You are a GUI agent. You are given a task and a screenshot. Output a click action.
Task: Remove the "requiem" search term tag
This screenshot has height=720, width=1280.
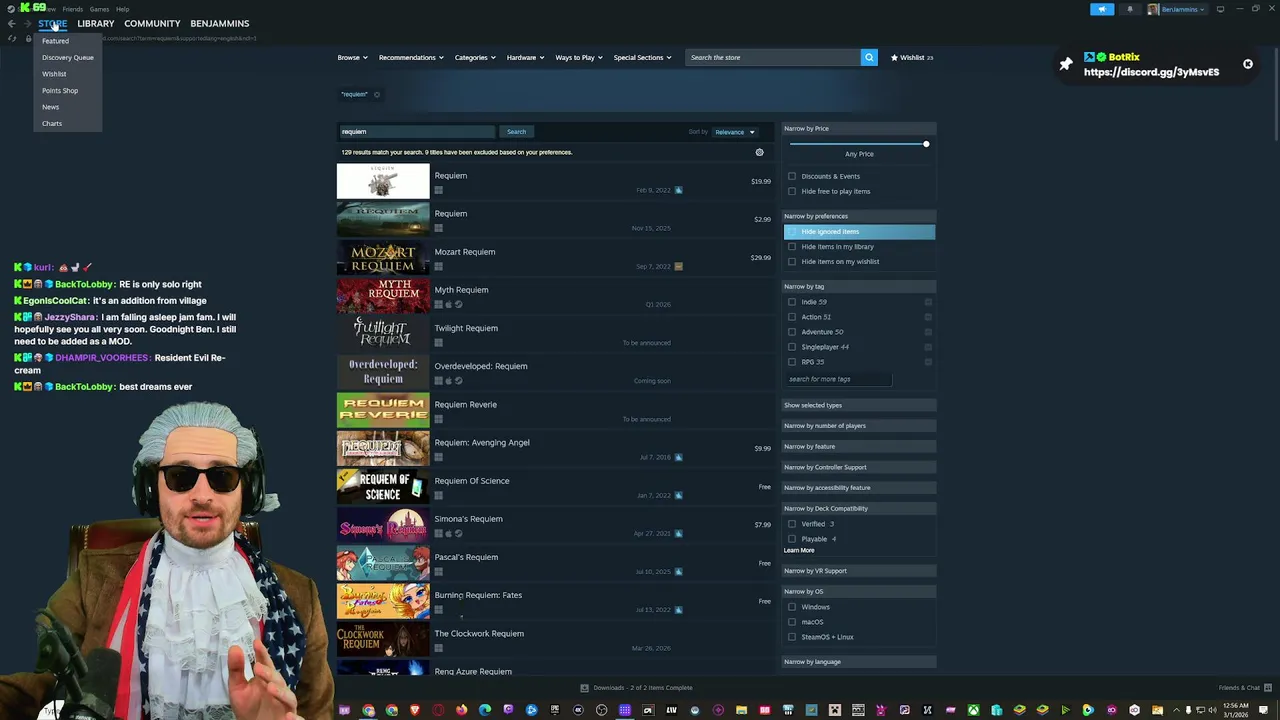click(x=377, y=94)
